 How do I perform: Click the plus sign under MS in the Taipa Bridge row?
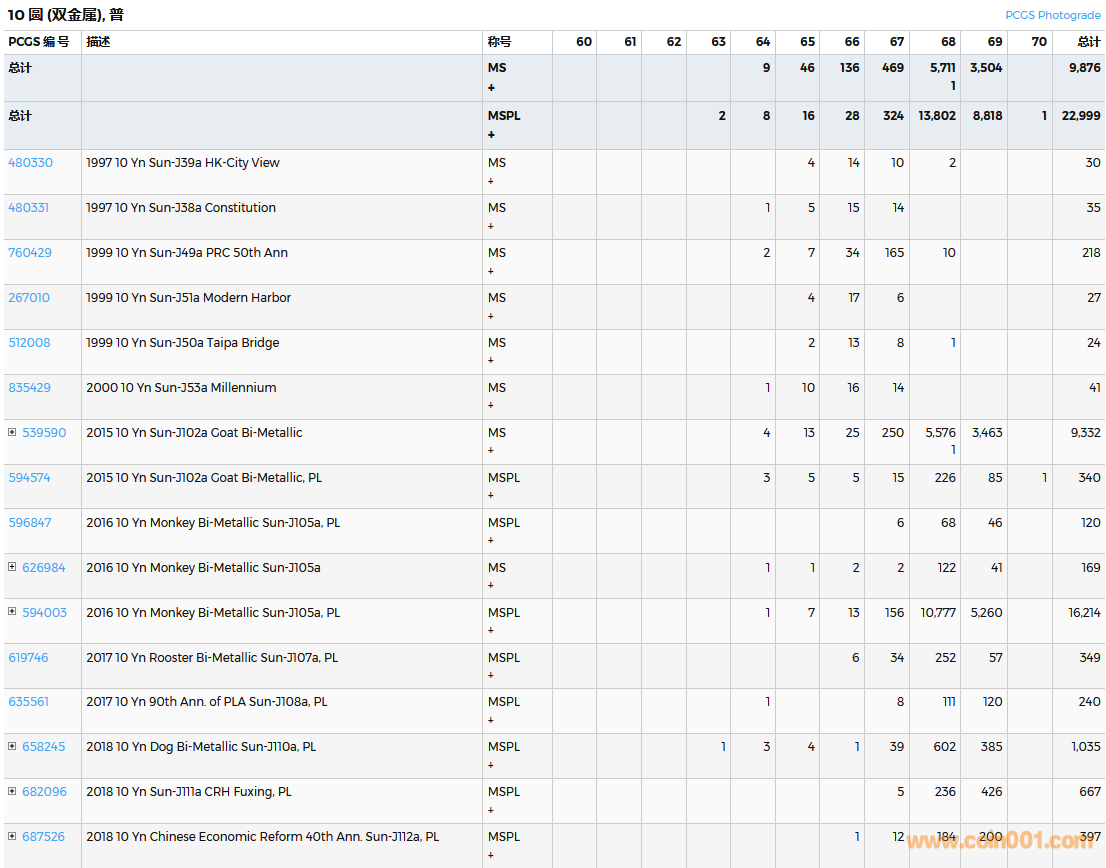pos(491,361)
